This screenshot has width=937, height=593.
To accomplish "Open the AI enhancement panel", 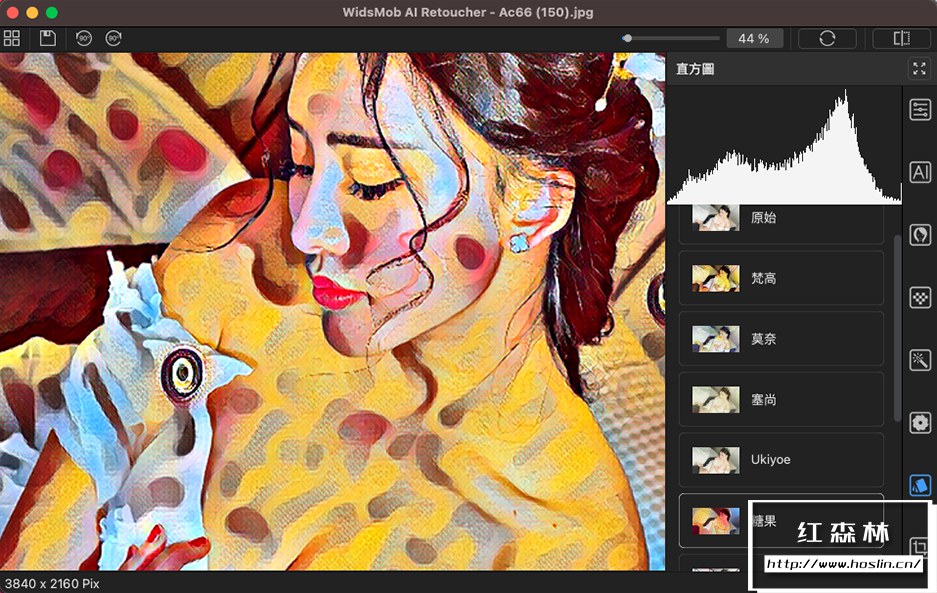I will [x=919, y=172].
